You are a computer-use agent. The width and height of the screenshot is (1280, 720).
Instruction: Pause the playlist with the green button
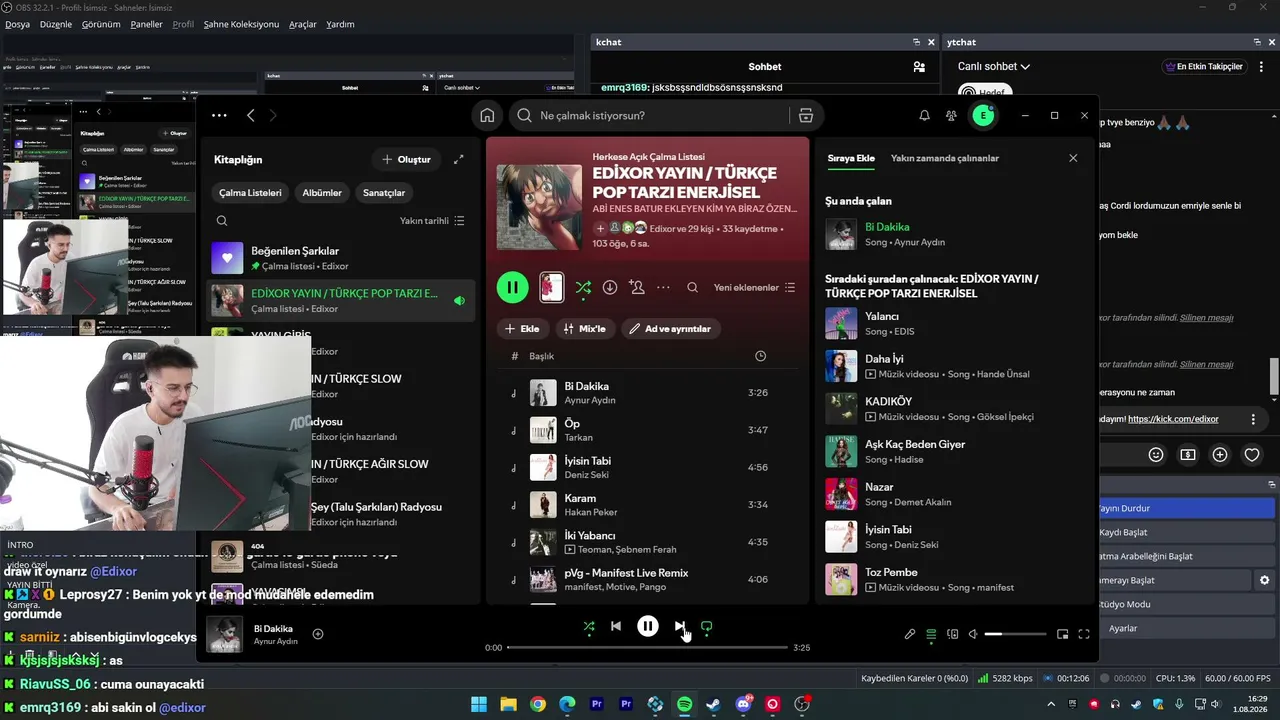click(513, 288)
